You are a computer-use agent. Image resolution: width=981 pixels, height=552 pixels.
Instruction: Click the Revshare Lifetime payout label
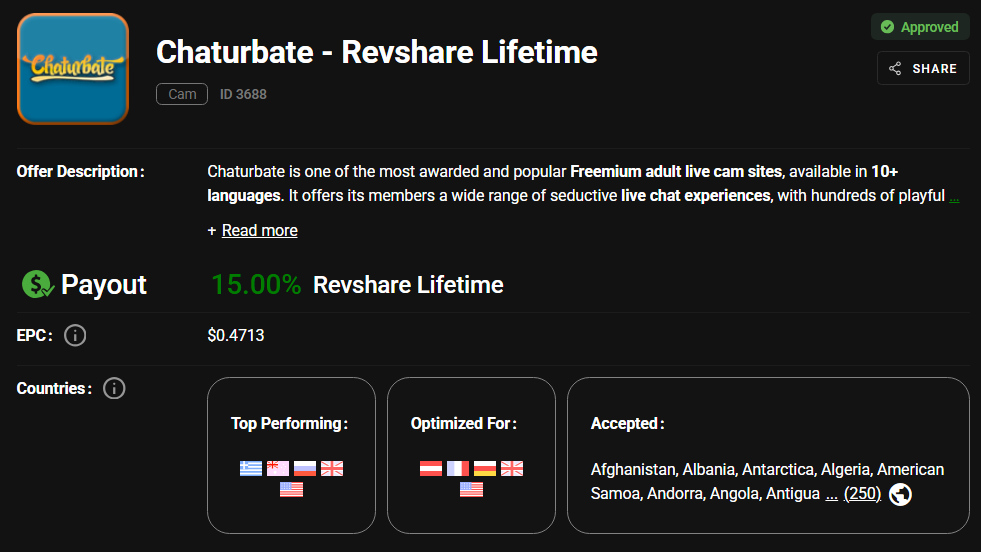point(408,285)
